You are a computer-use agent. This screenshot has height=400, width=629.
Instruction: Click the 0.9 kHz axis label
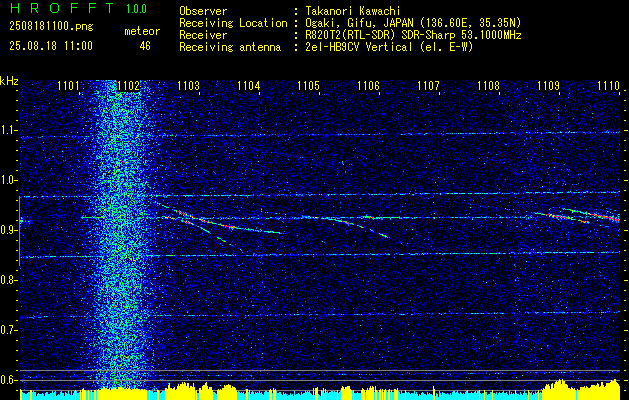[8, 230]
